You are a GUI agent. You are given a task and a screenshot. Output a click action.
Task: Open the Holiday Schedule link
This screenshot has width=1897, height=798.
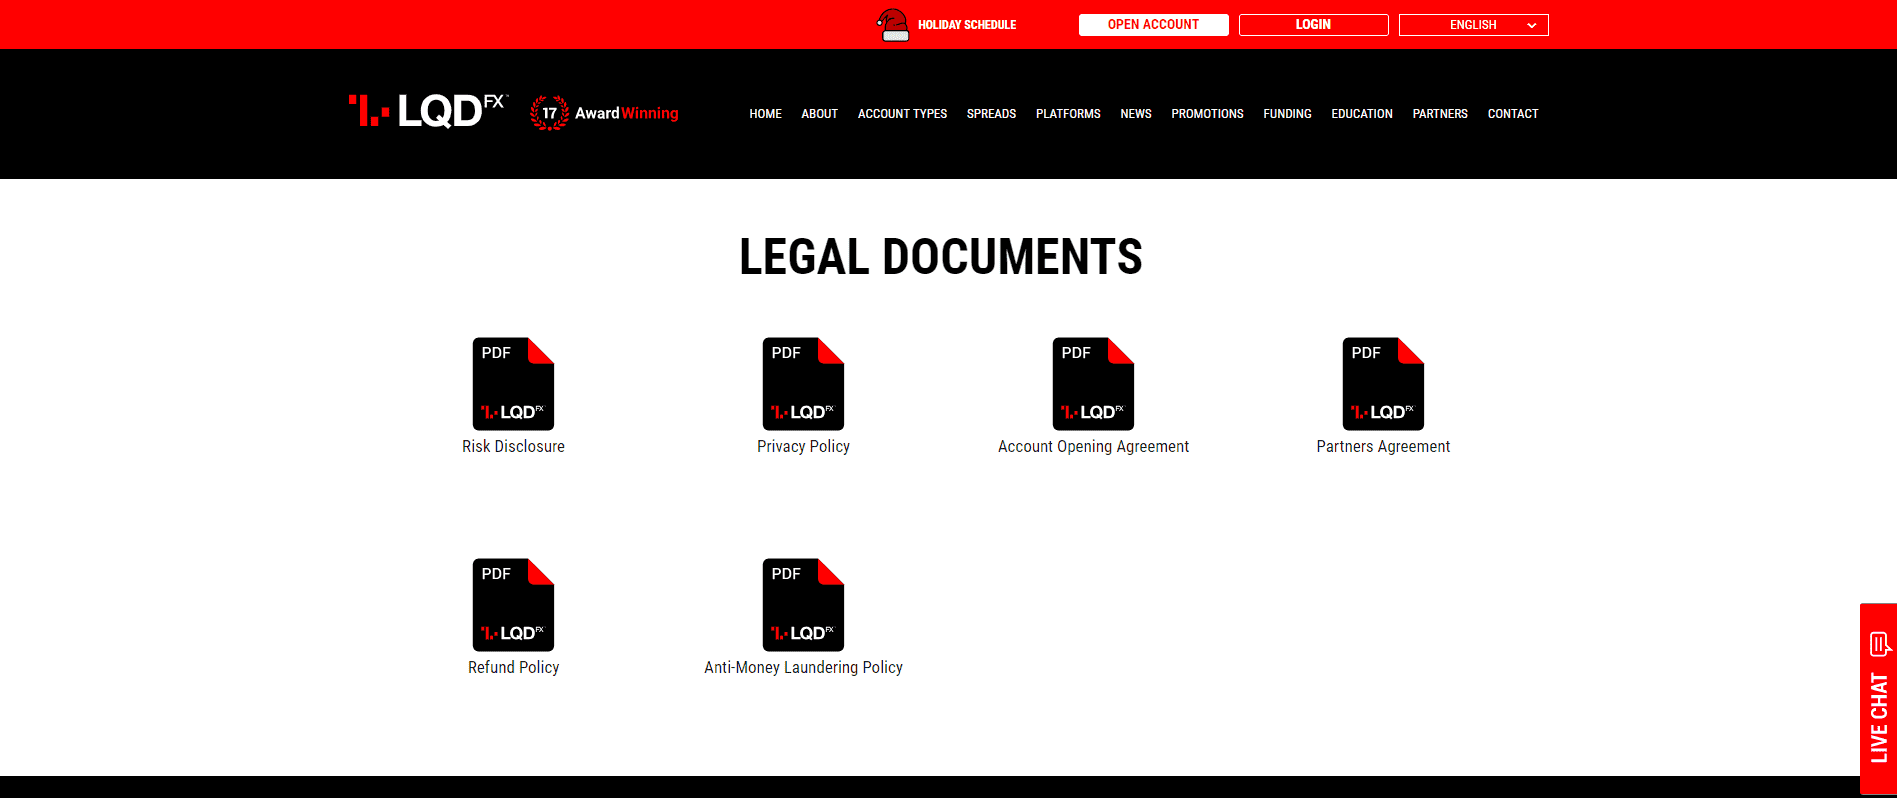967,25
